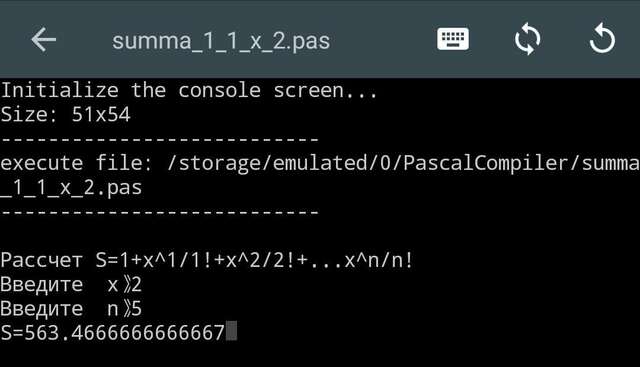Show the on-screen keyboard
This screenshot has height=367, width=640.
pyautogui.click(x=453, y=39)
